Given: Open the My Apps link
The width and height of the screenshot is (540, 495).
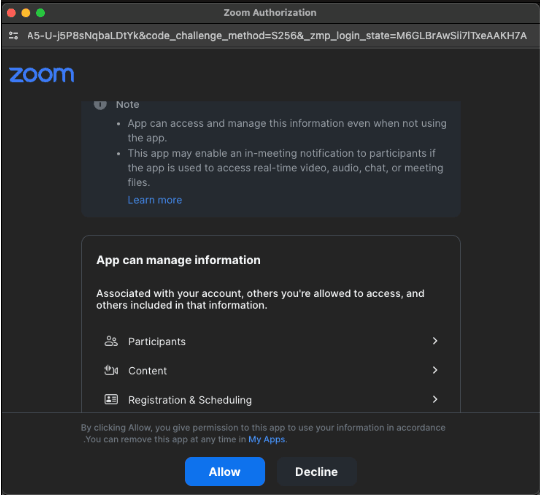Looking at the screenshot, I should click(267, 439).
